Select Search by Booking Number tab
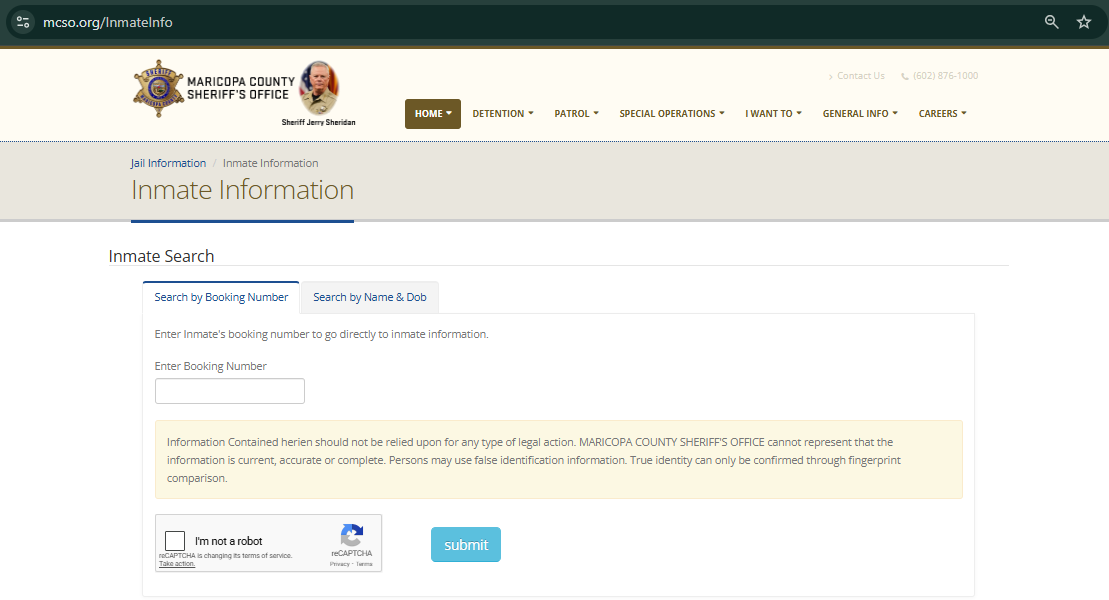Screen dimensions: 1109x600 coord(221,297)
